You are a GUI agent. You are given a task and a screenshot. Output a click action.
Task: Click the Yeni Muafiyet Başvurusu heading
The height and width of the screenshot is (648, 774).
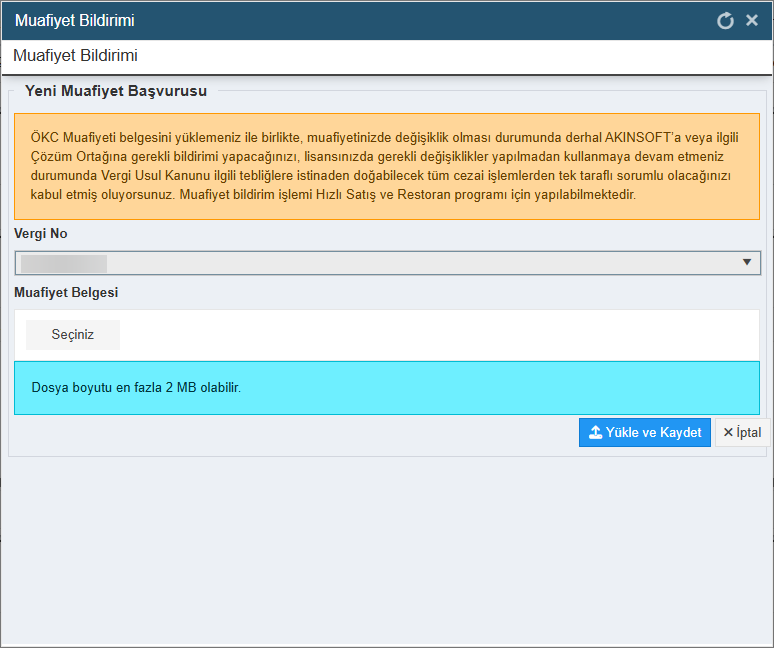(x=116, y=91)
